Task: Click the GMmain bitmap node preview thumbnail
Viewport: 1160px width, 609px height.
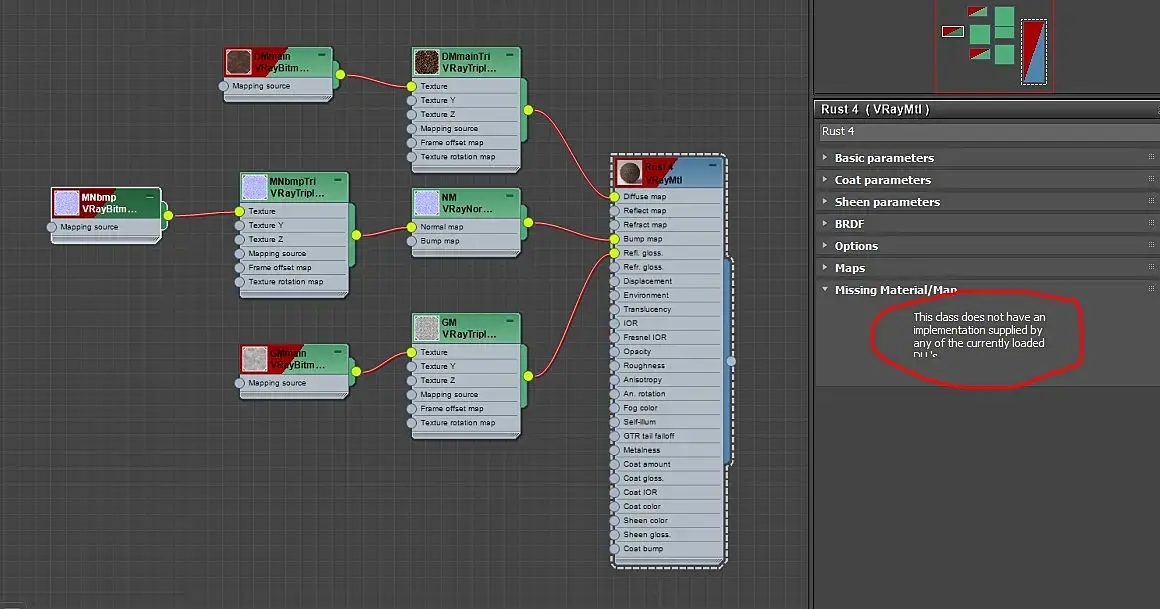Action: tap(254, 359)
